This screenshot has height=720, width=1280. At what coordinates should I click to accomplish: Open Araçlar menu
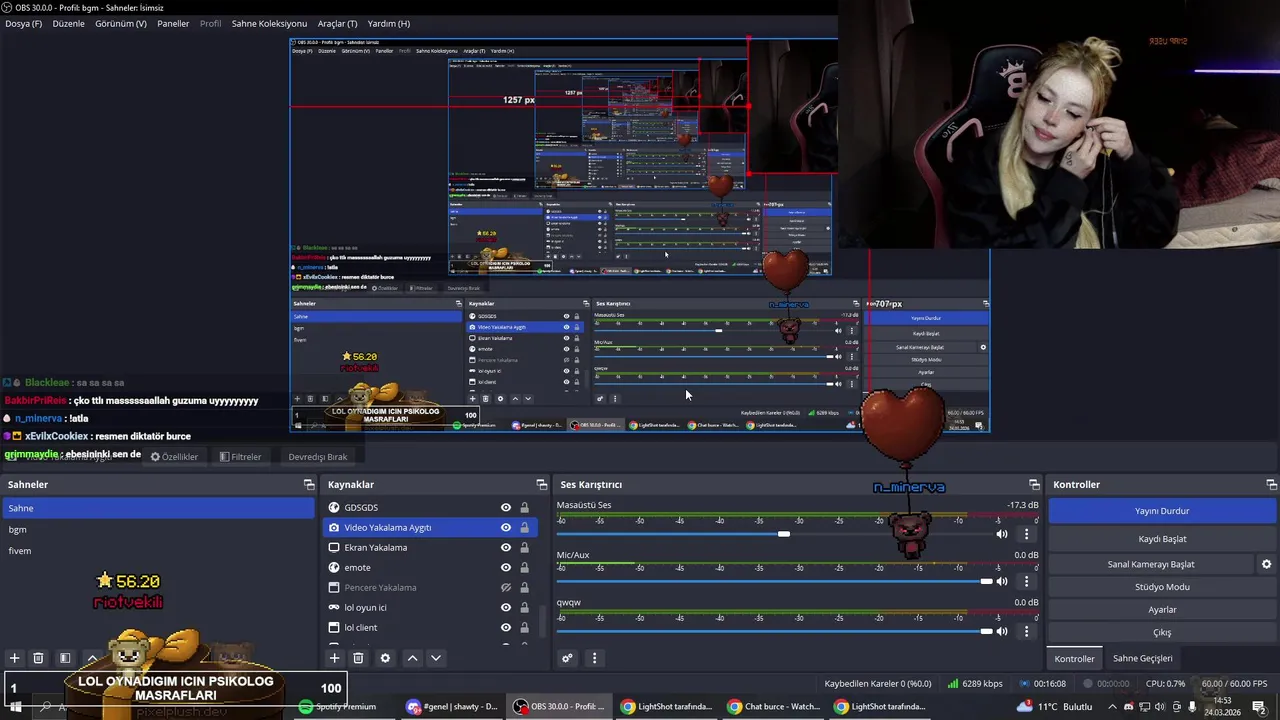[337, 23]
